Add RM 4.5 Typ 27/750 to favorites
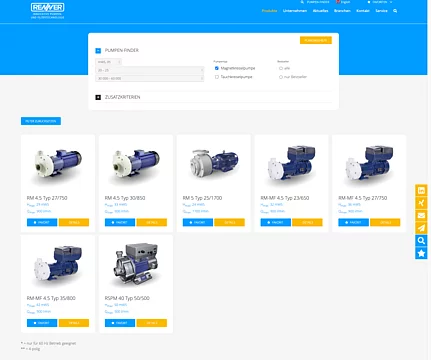This screenshot has width=431, height=360. click(42, 222)
